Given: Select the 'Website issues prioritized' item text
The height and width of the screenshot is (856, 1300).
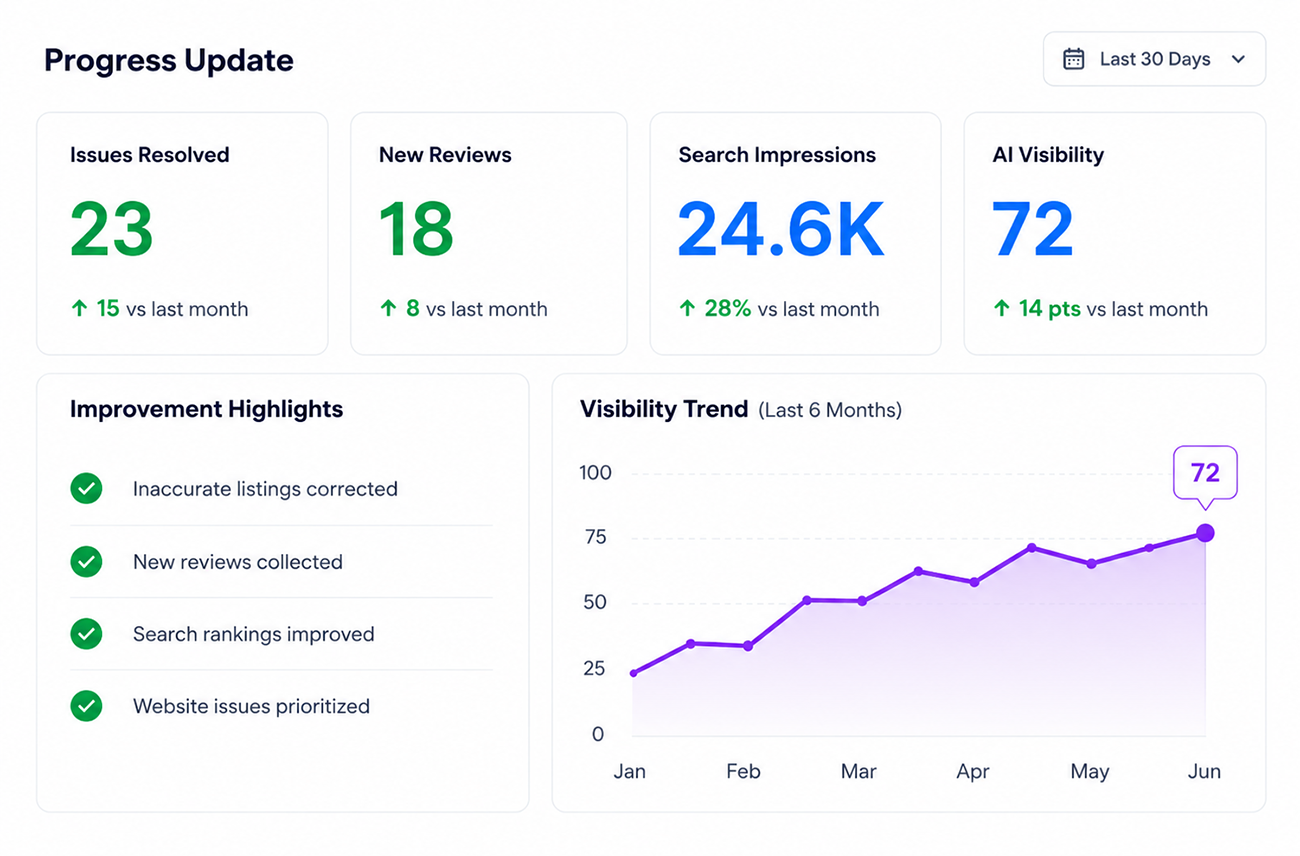Looking at the screenshot, I should (251, 706).
